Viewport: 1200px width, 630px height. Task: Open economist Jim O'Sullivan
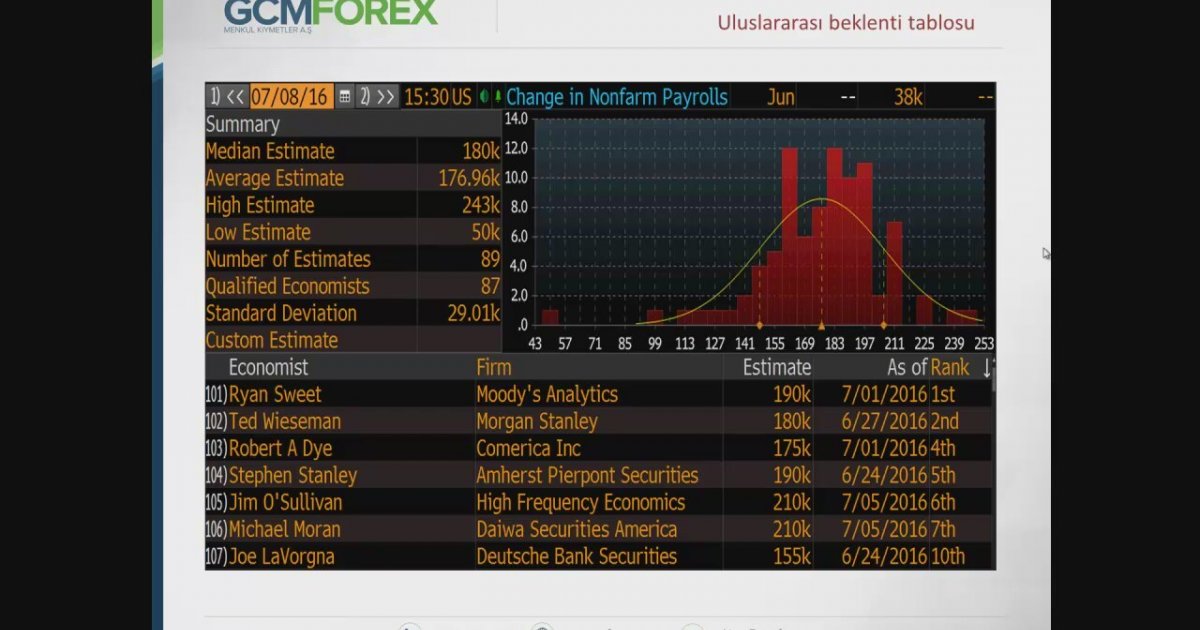(285, 502)
